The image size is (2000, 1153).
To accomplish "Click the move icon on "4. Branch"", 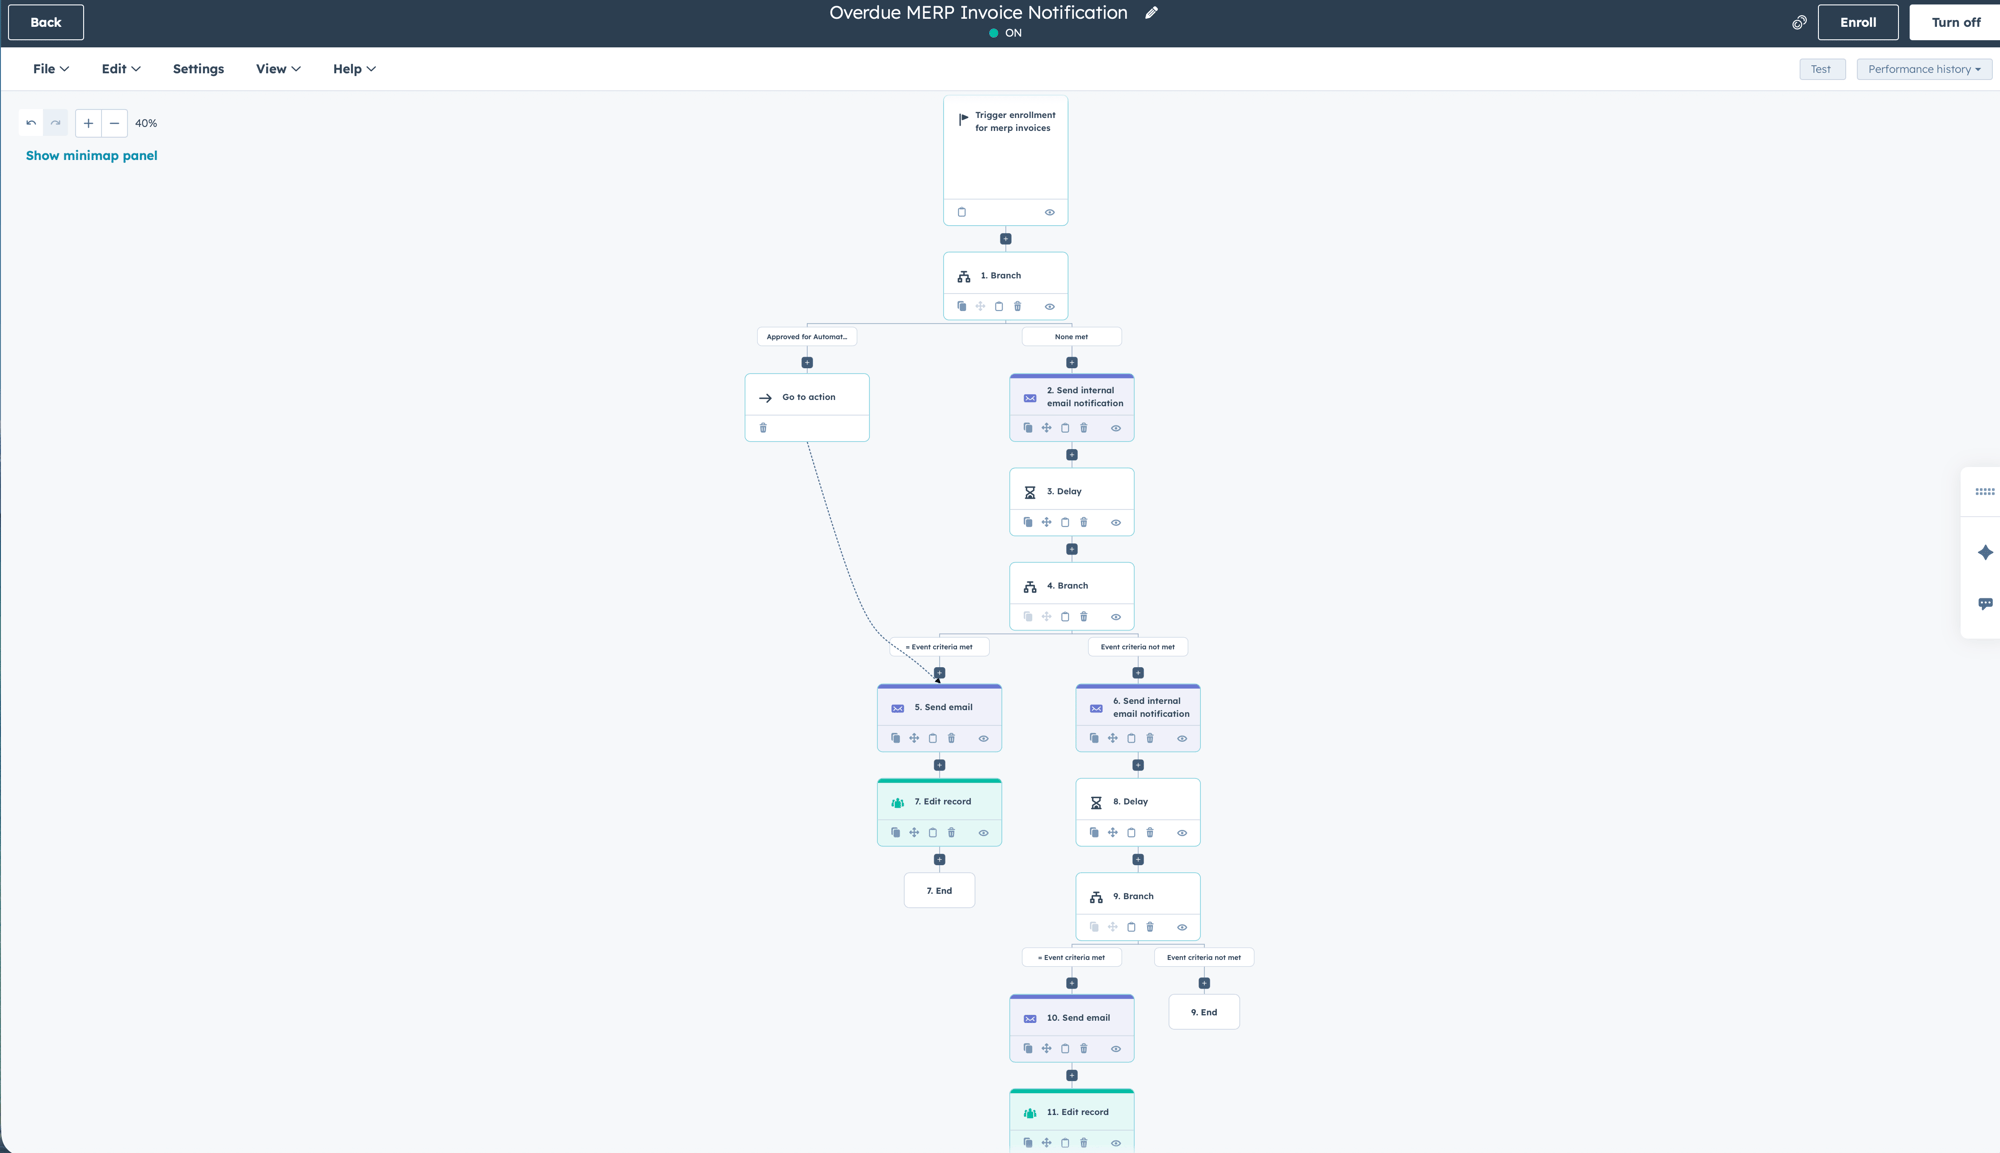I will pos(1046,617).
